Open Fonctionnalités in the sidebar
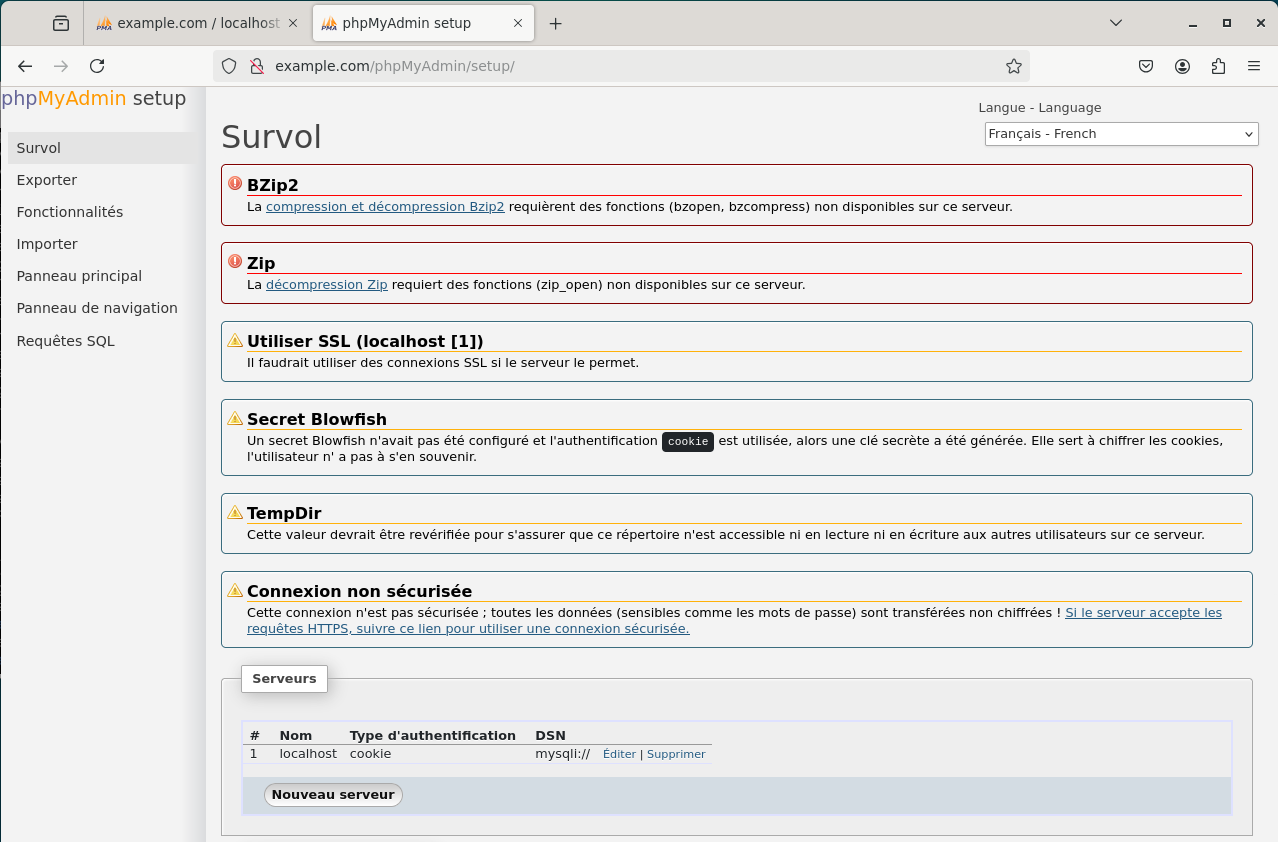This screenshot has height=842, width=1278. coord(100,212)
